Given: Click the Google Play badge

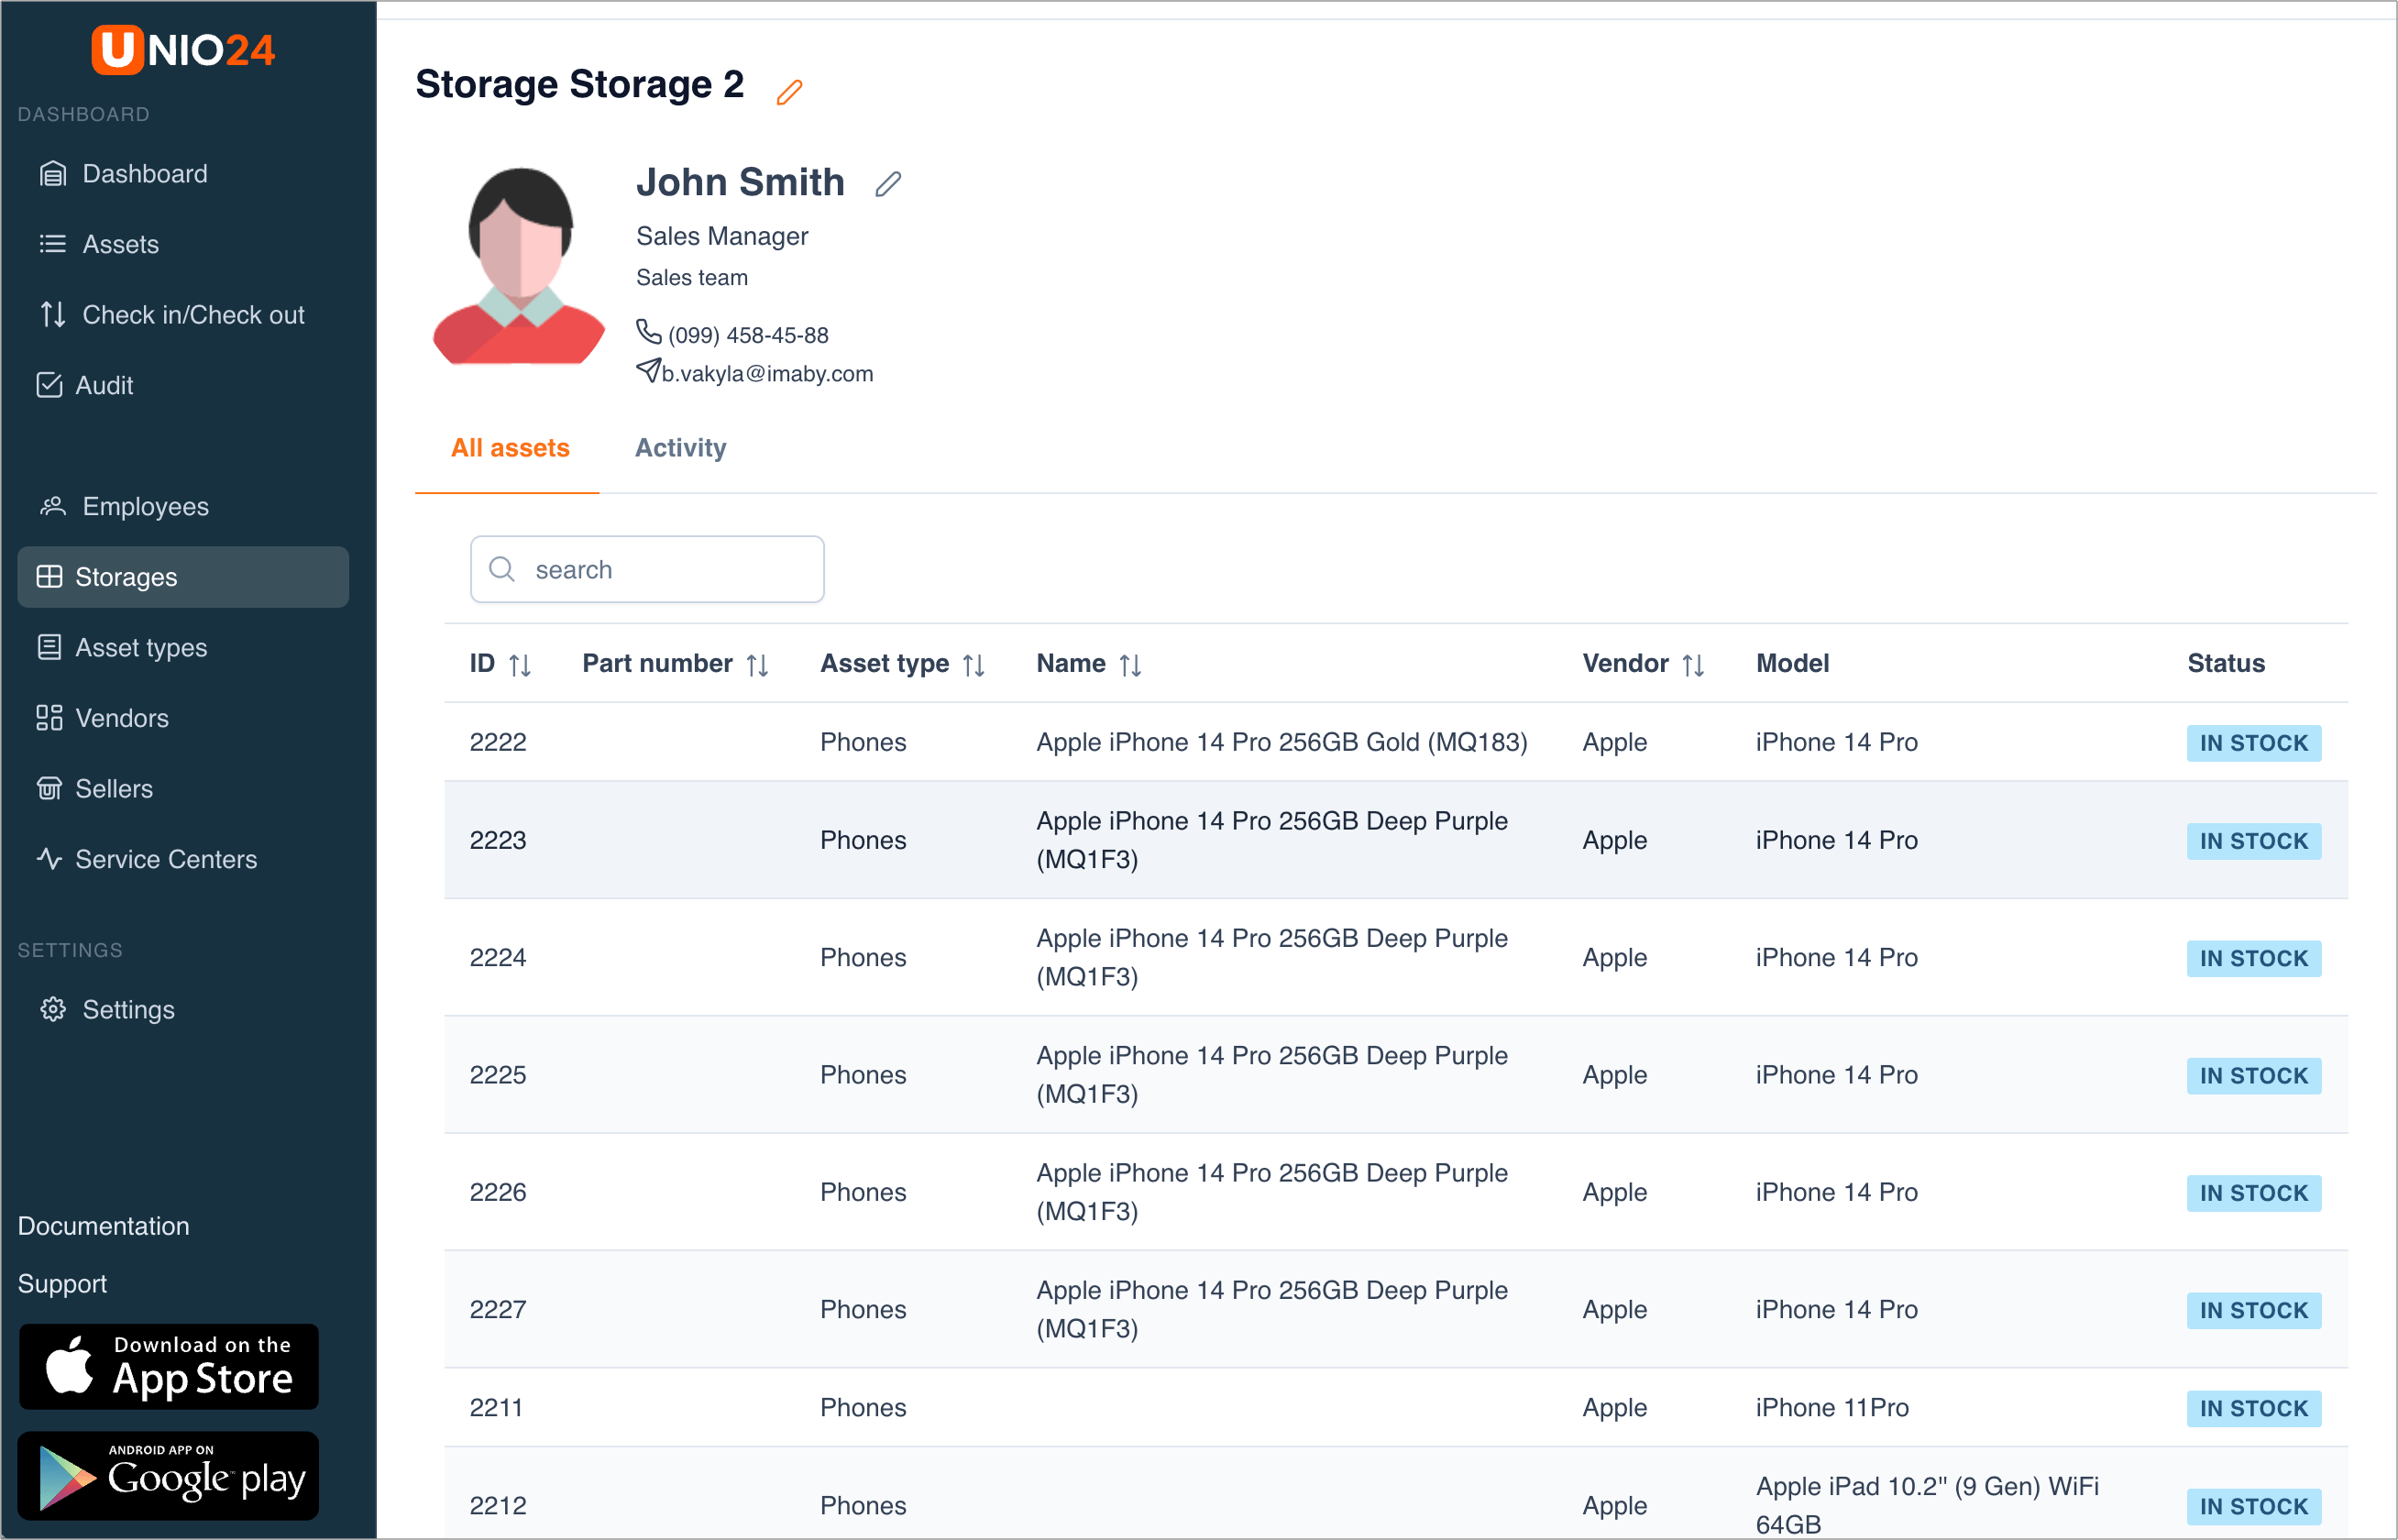Looking at the screenshot, I should (169, 1476).
